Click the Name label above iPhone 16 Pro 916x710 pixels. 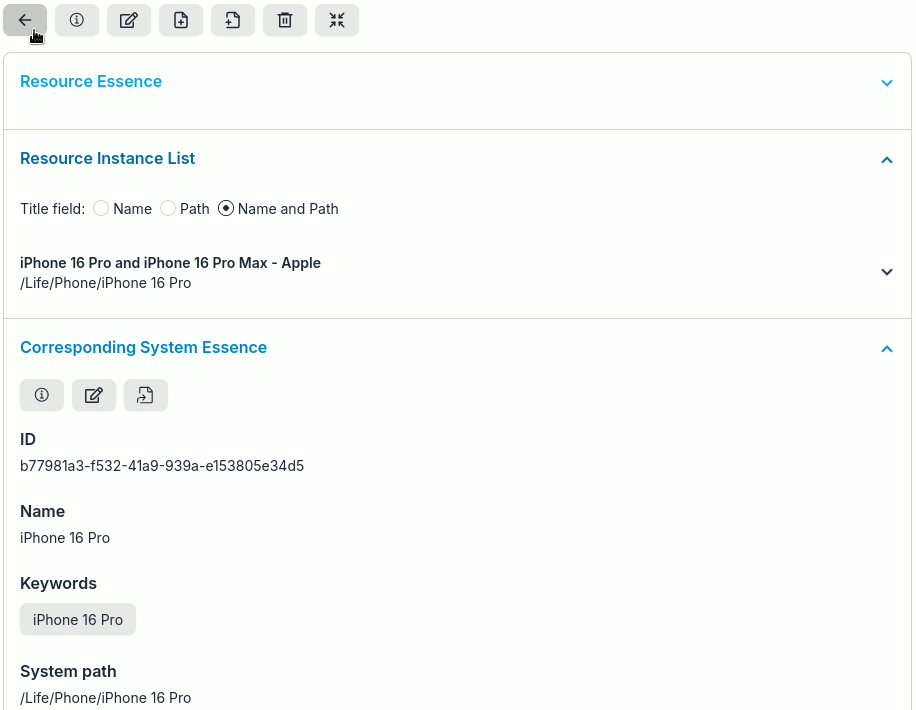click(x=43, y=511)
